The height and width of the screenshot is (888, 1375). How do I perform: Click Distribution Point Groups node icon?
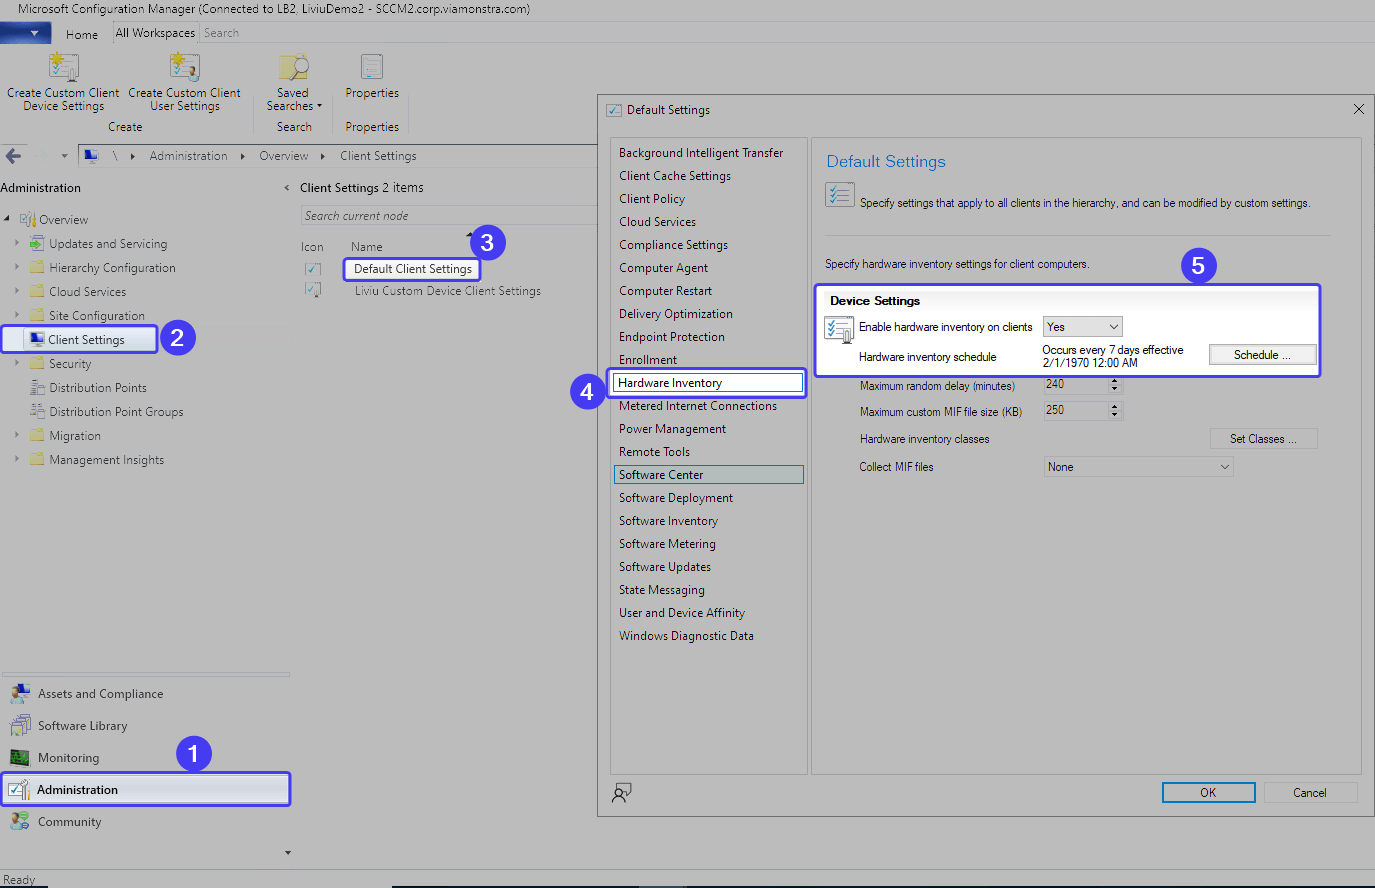click(x=37, y=412)
